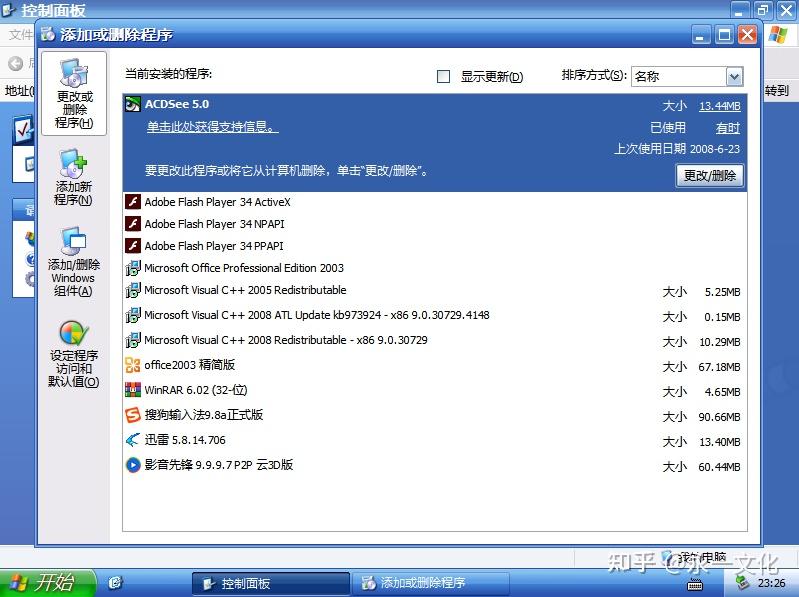
Task: Switch to 控制面板 taskbar button
Action: (x=271, y=583)
